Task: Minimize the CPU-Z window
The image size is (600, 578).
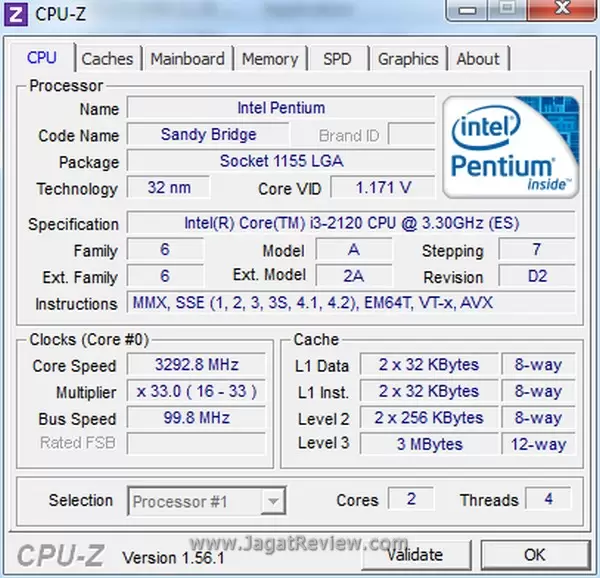Action: coord(467,10)
